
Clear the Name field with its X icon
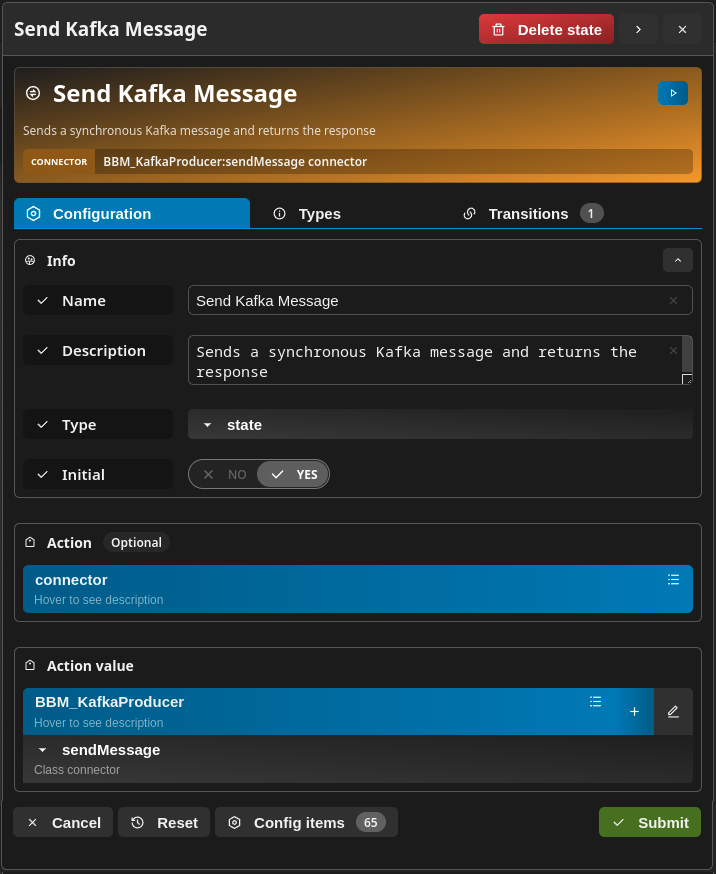[x=673, y=300]
